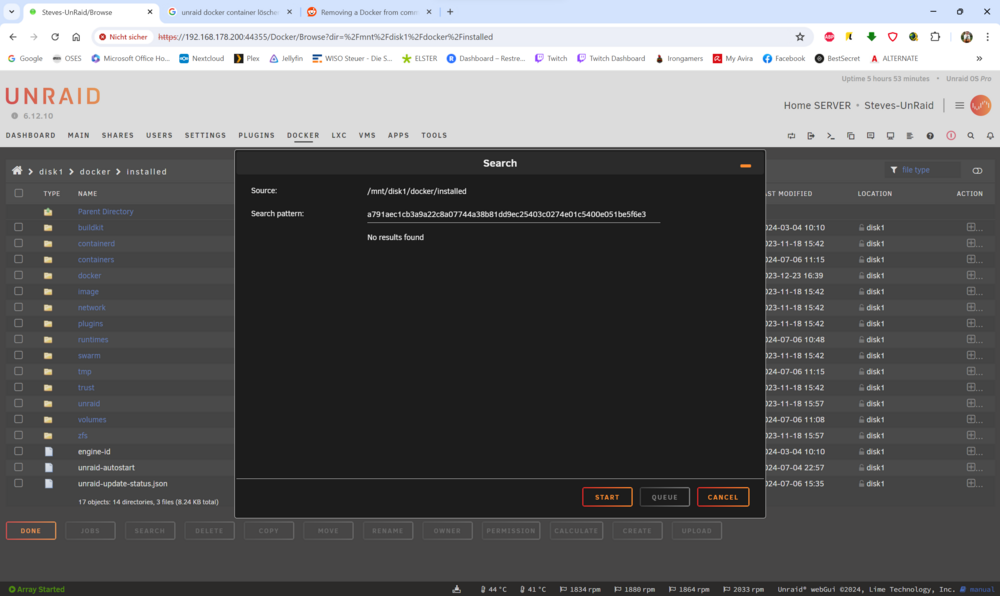This screenshot has width=1000, height=596.
Task: Click the Array Started status text
Action: click(41, 589)
